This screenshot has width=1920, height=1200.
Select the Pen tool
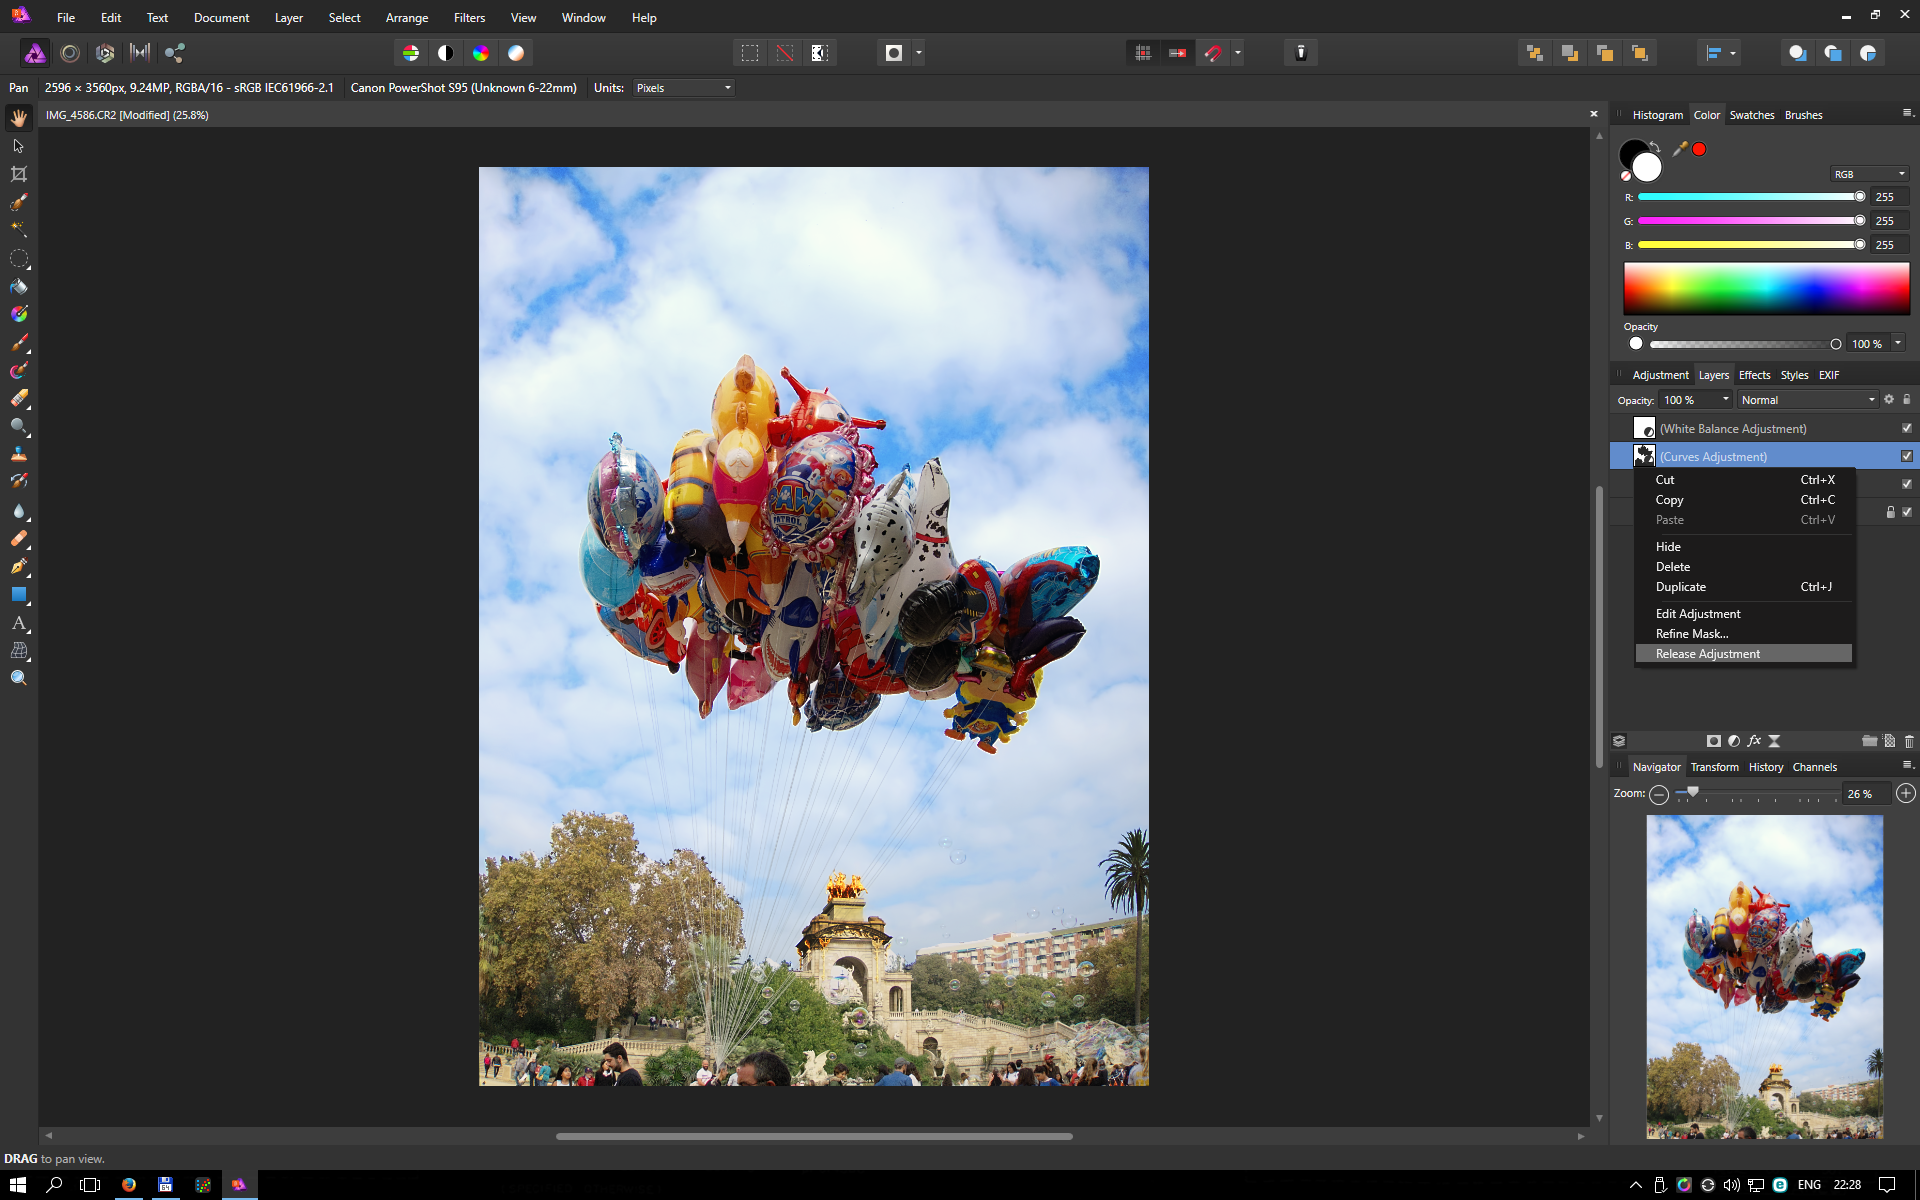18,566
